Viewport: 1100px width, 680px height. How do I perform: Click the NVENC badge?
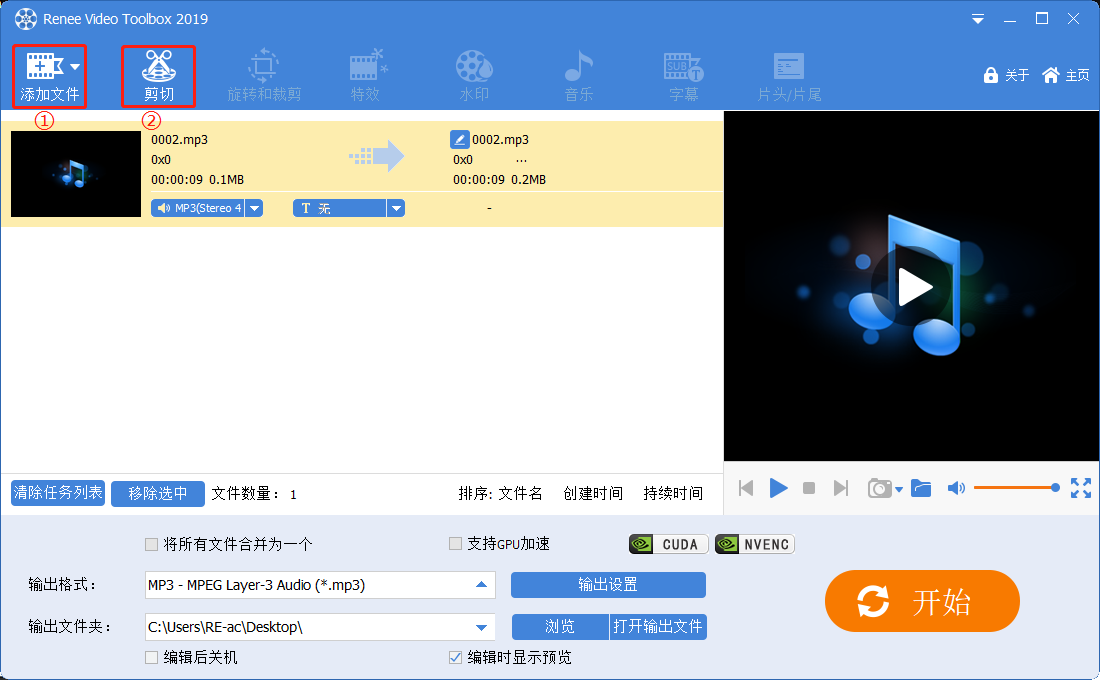(755, 544)
